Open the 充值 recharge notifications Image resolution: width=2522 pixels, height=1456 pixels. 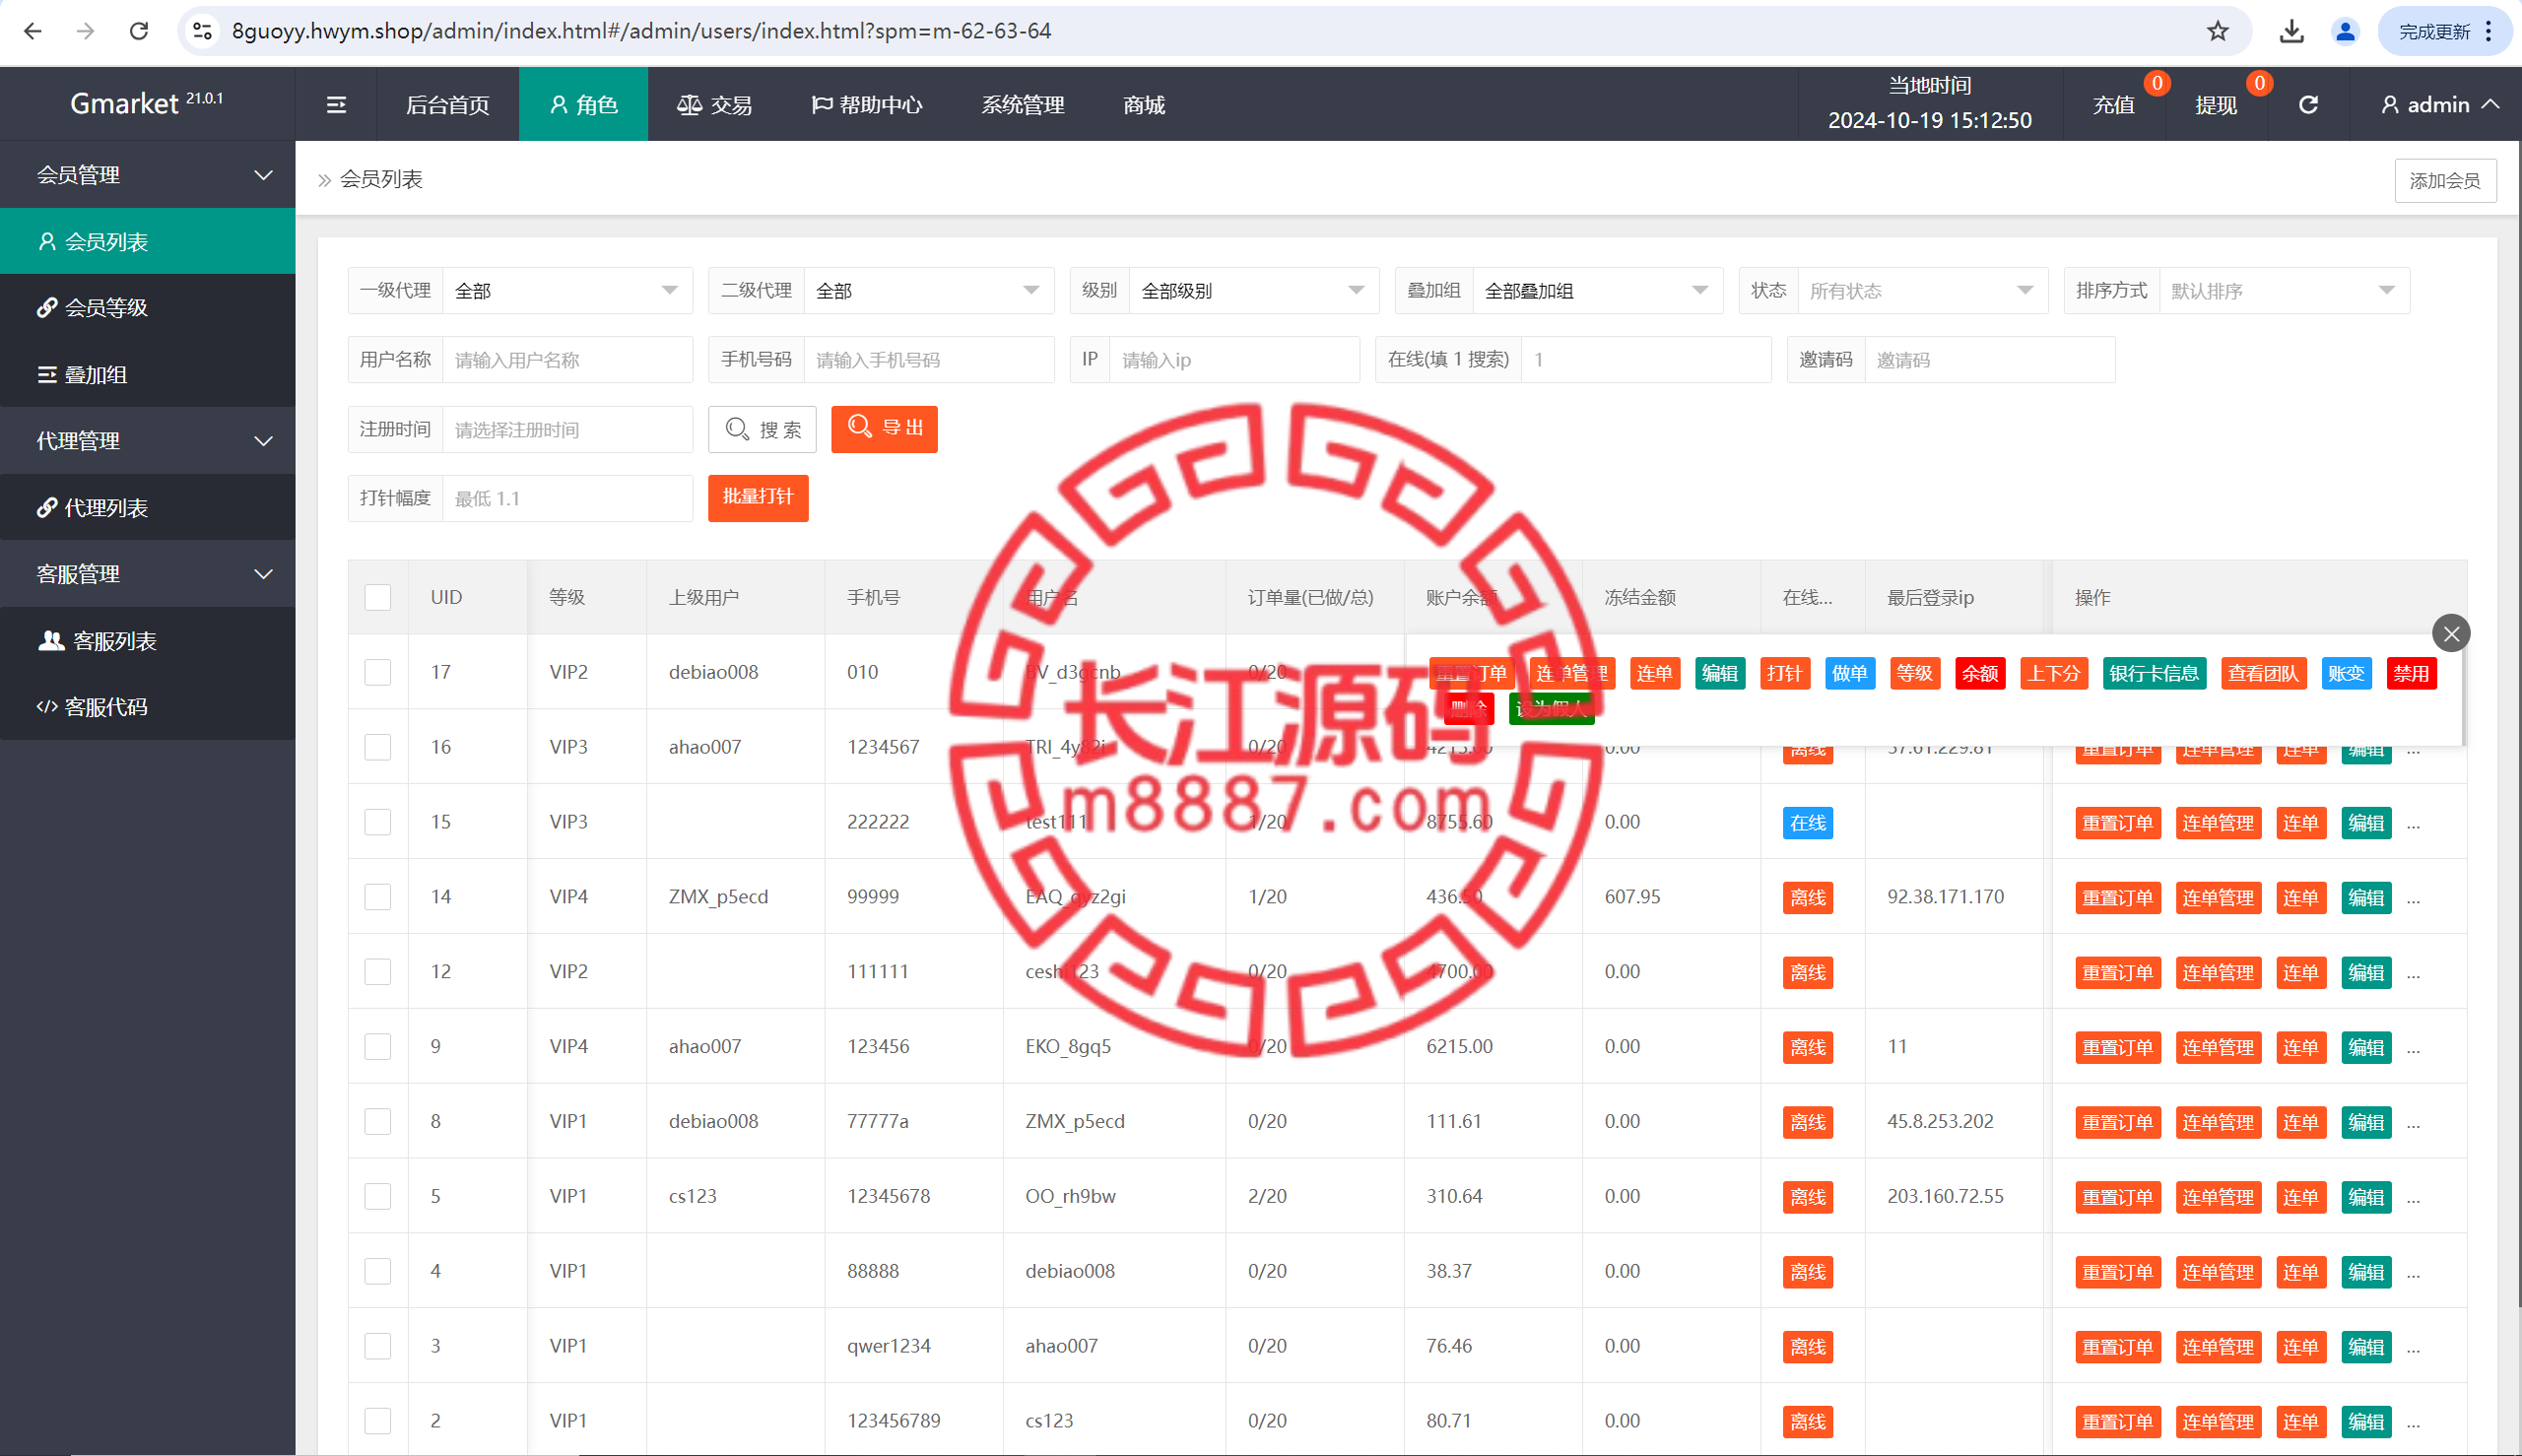2113,105
